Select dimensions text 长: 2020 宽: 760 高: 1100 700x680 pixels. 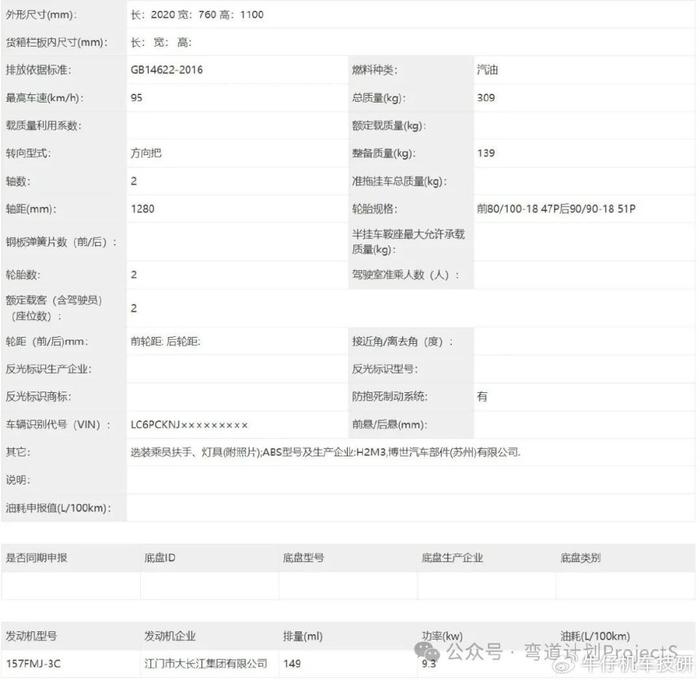click(197, 15)
